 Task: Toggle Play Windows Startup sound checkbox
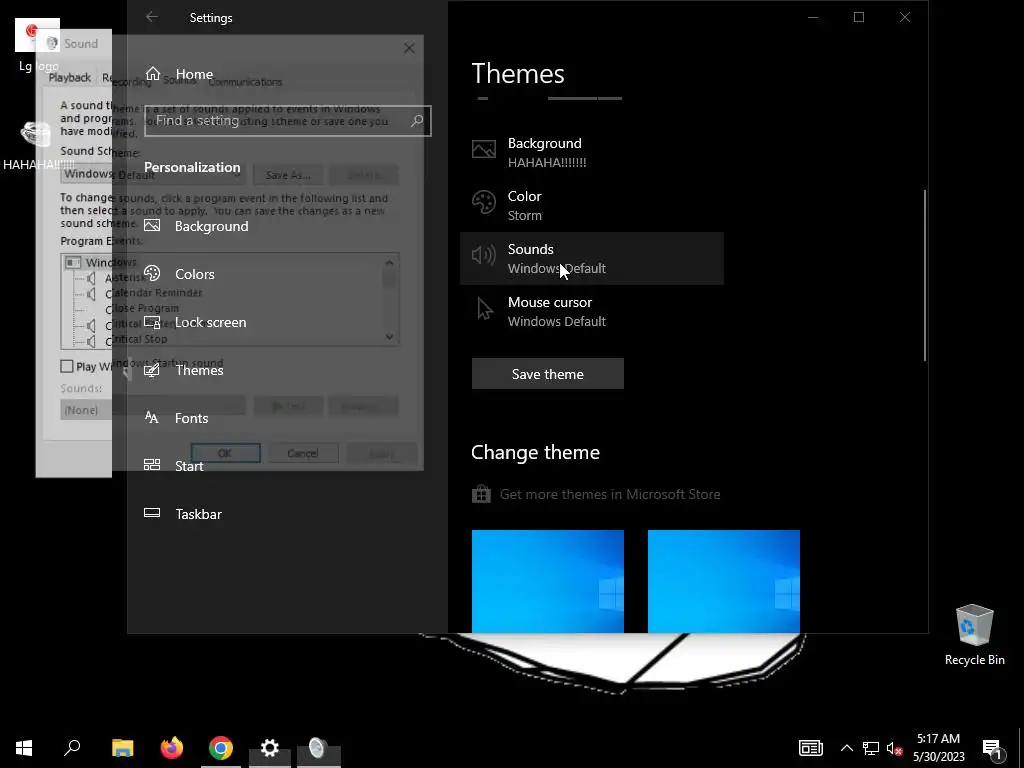[67, 366]
